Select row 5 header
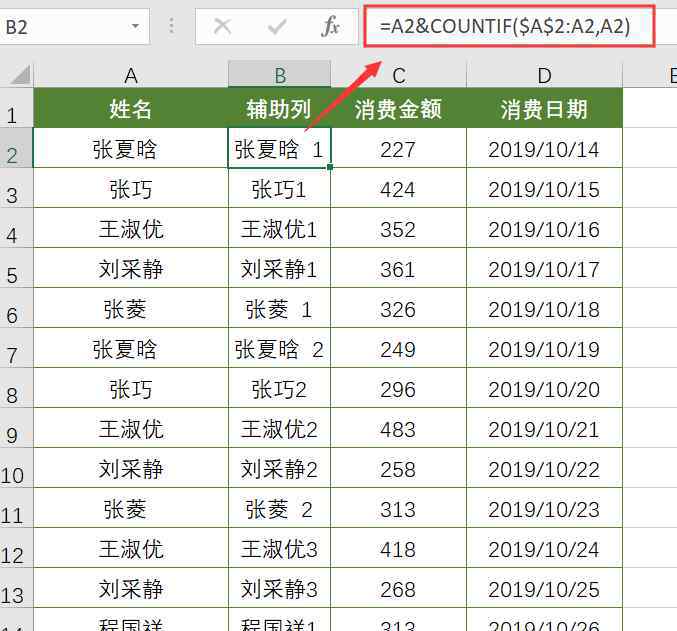This screenshot has height=631, width=677. (x=16, y=268)
